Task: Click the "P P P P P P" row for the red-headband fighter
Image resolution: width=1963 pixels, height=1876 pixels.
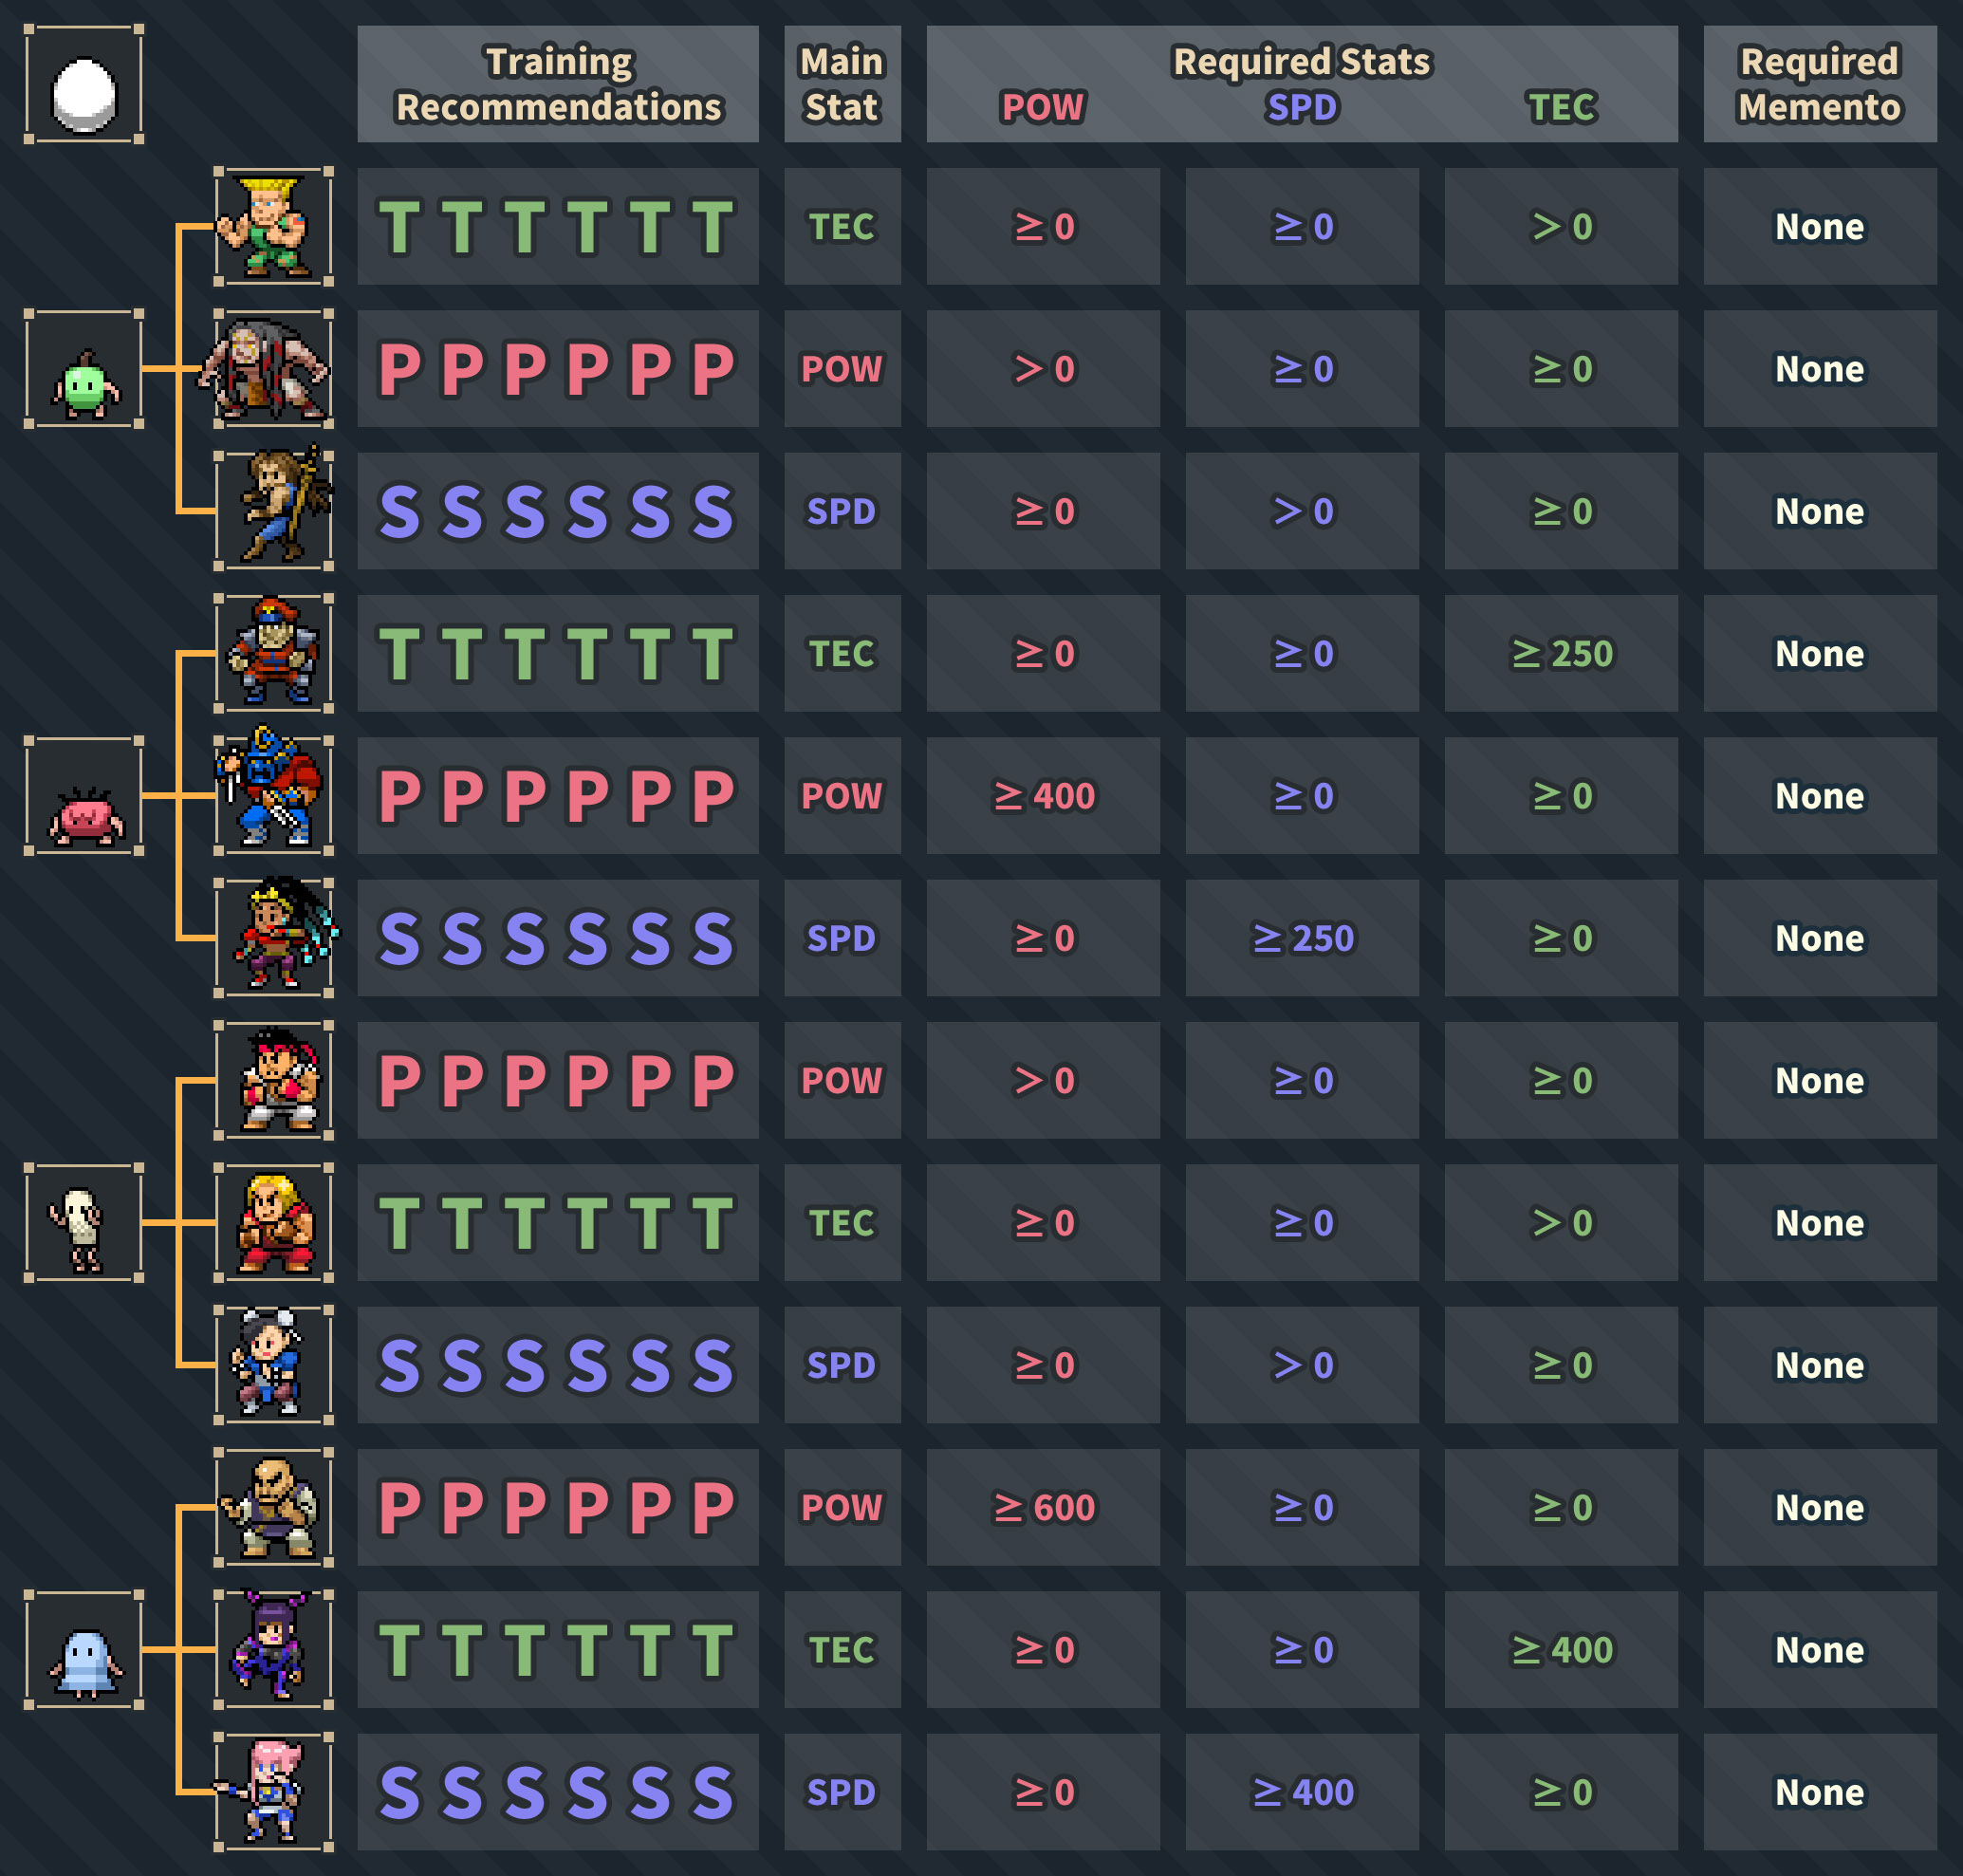Action: (558, 1081)
